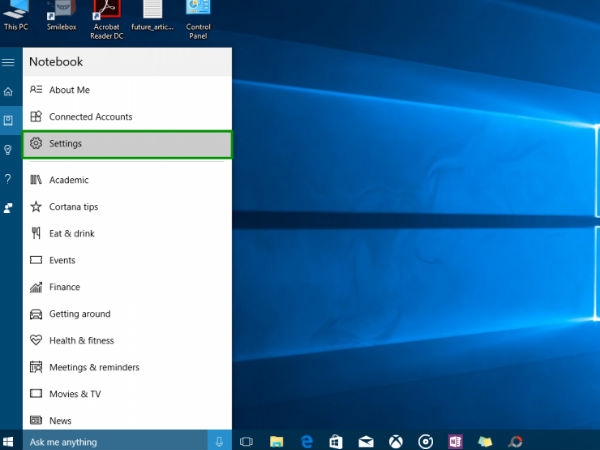Open the Cortana tips category
This screenshot has height=450, width=600.
click(127, 207)
